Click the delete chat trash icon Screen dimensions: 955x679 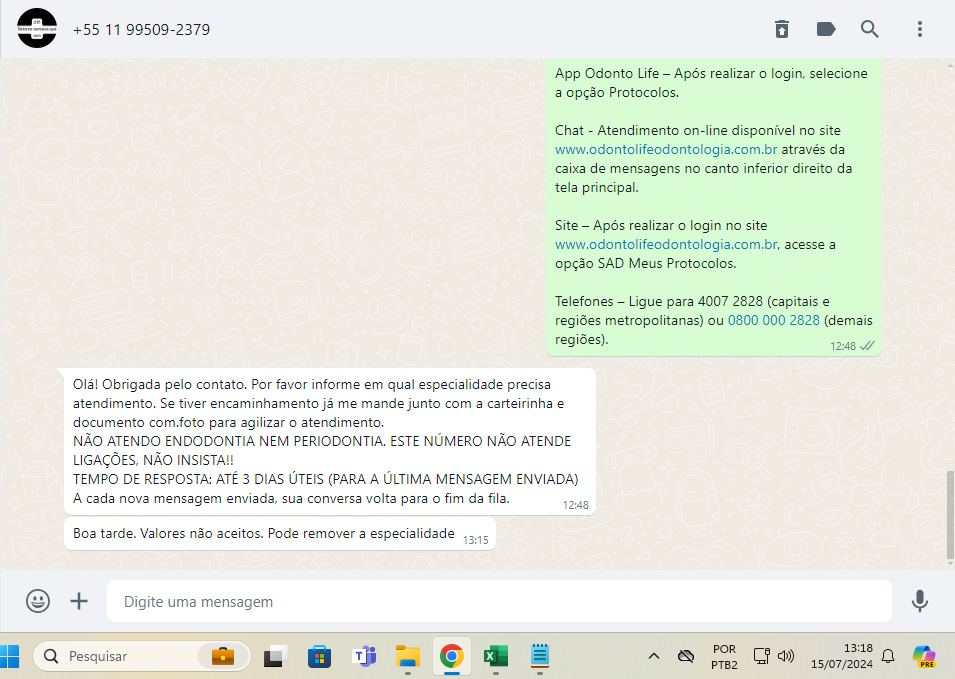782,29
